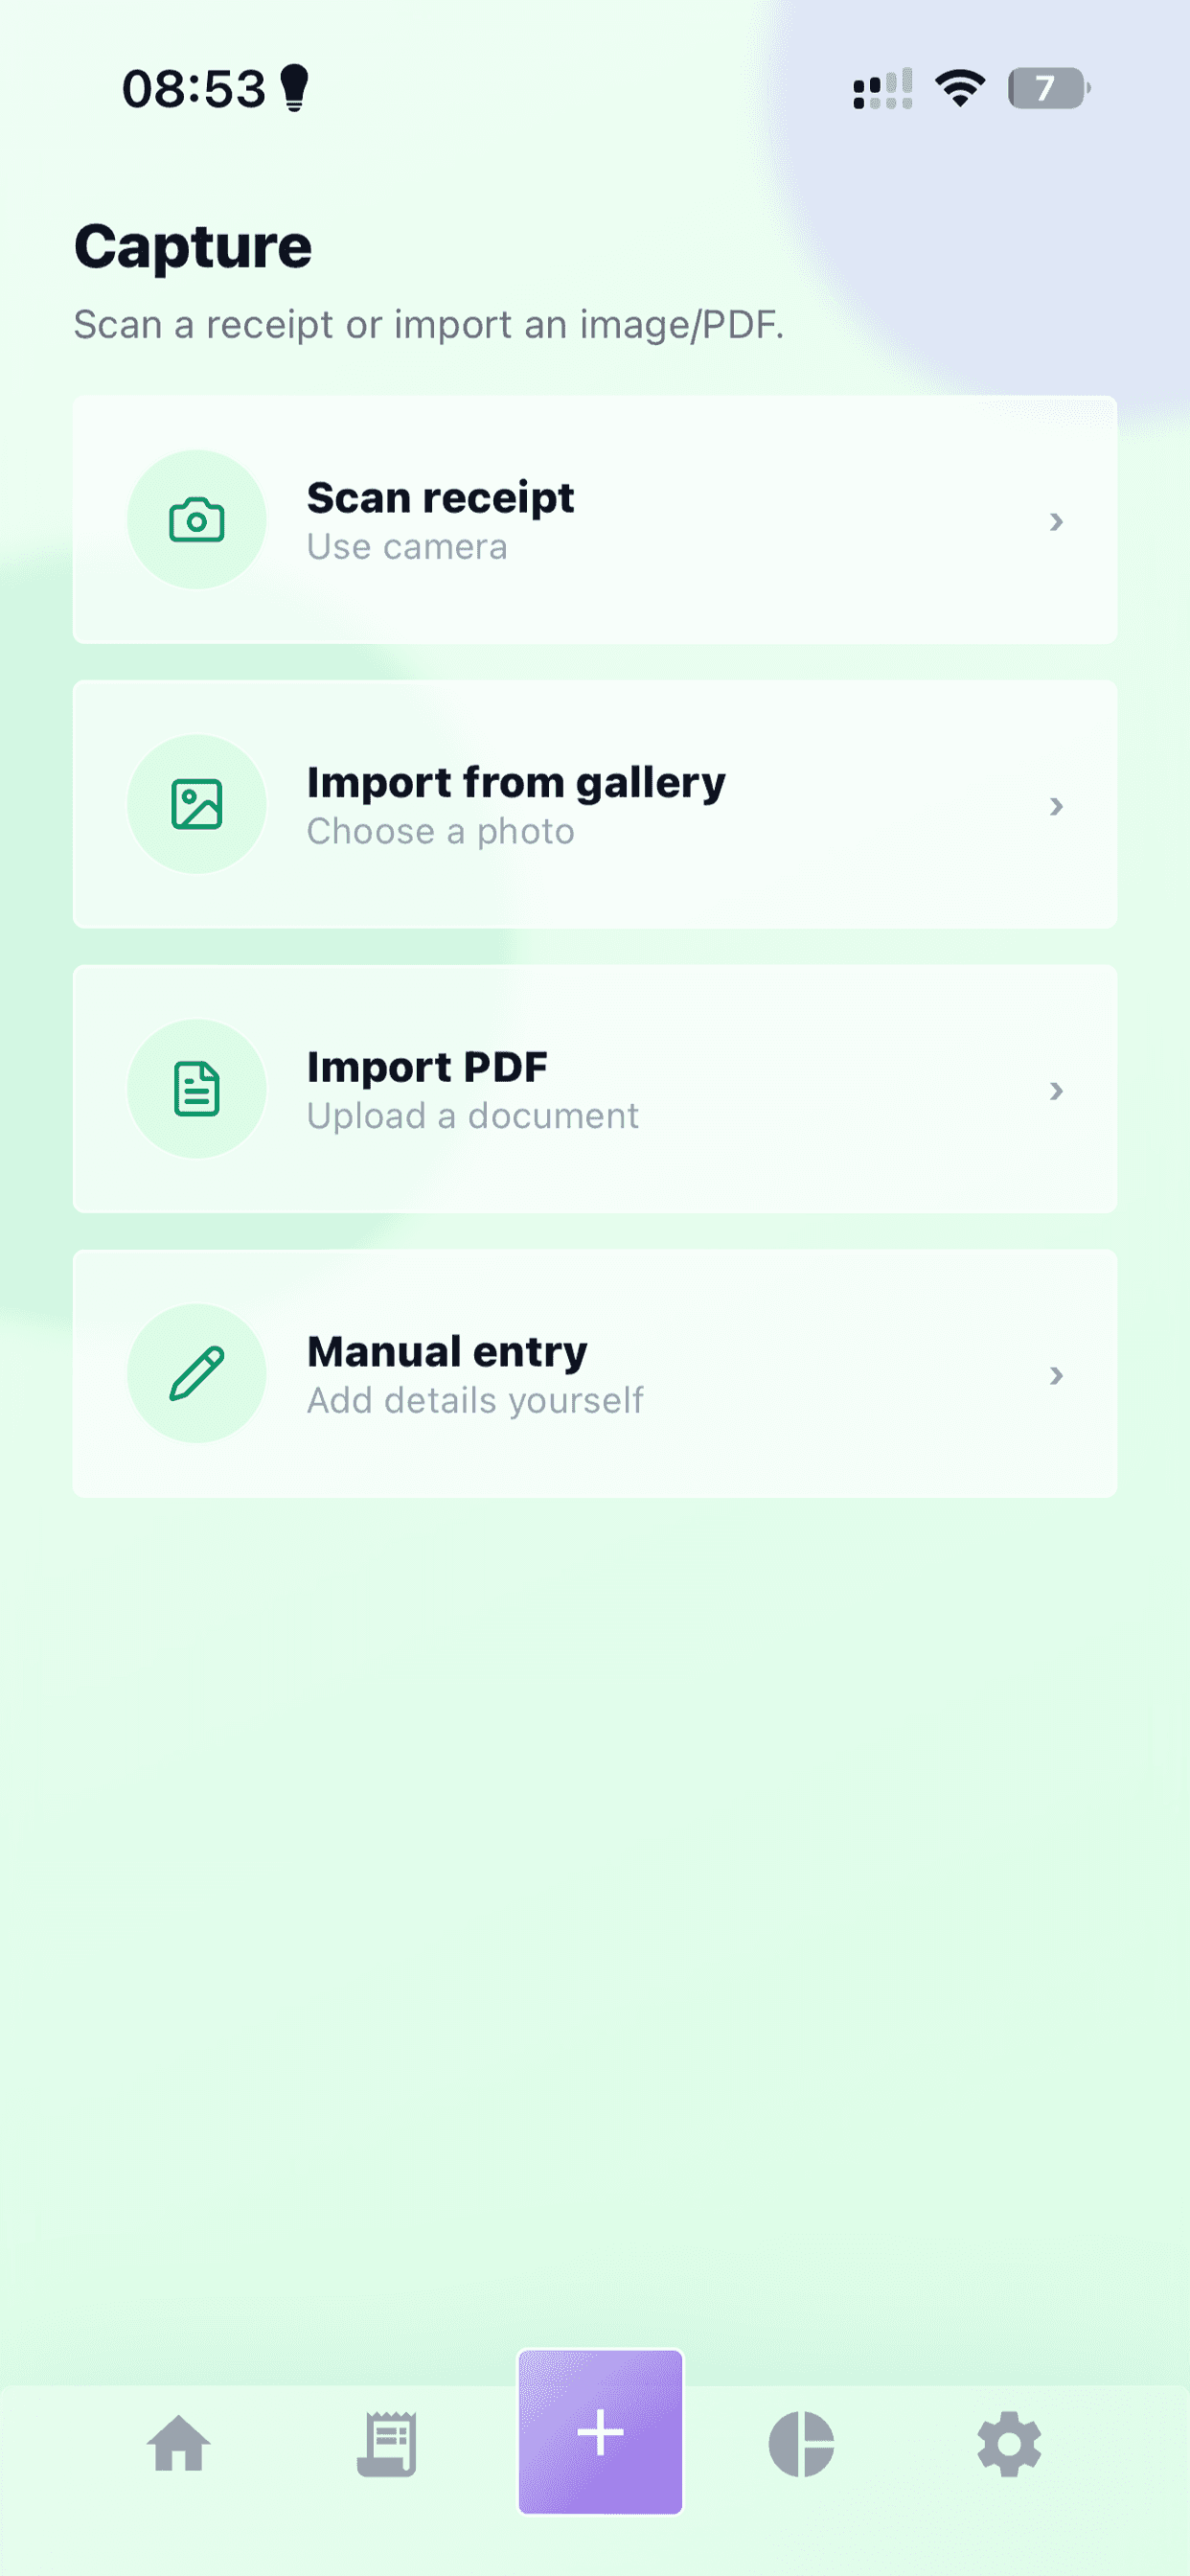Screen dimensions: 1190x2576
Task: Open the receipts list tab icon
Action: pyautogui.click(x=387, y=2443)
